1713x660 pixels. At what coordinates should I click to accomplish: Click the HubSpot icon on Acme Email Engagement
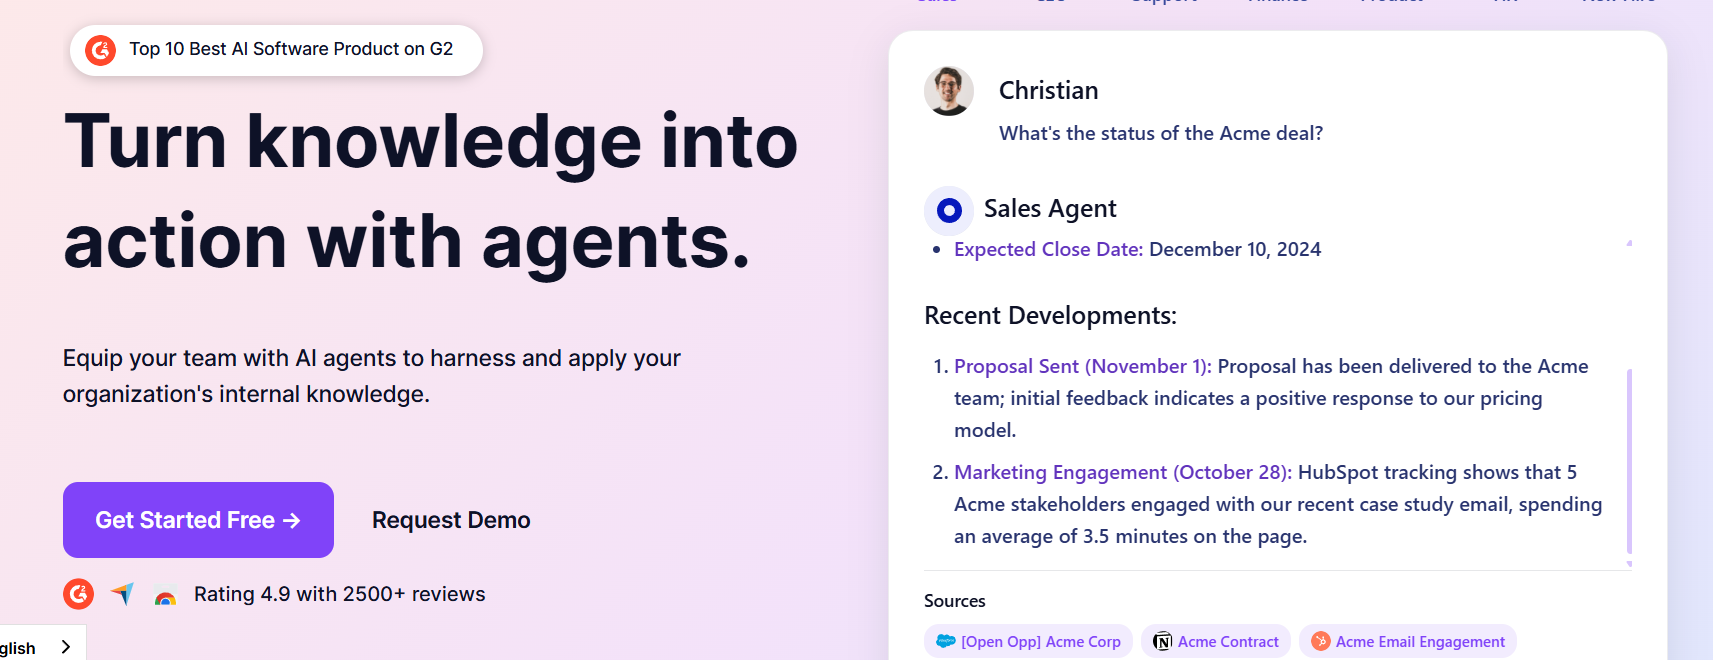[1321, 641]
